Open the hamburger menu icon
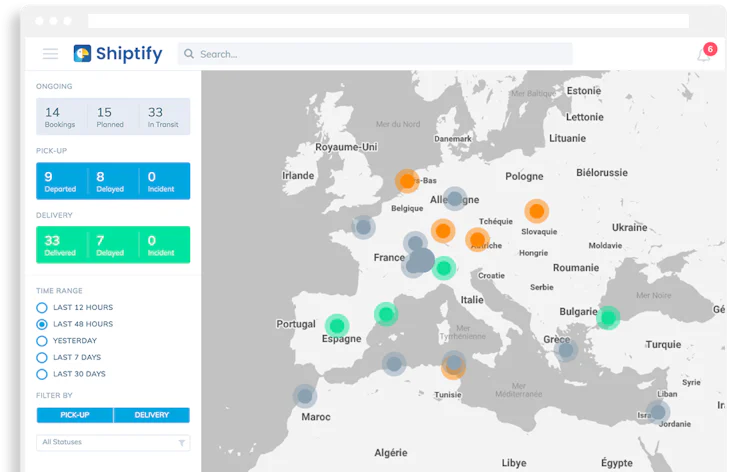 50,54
